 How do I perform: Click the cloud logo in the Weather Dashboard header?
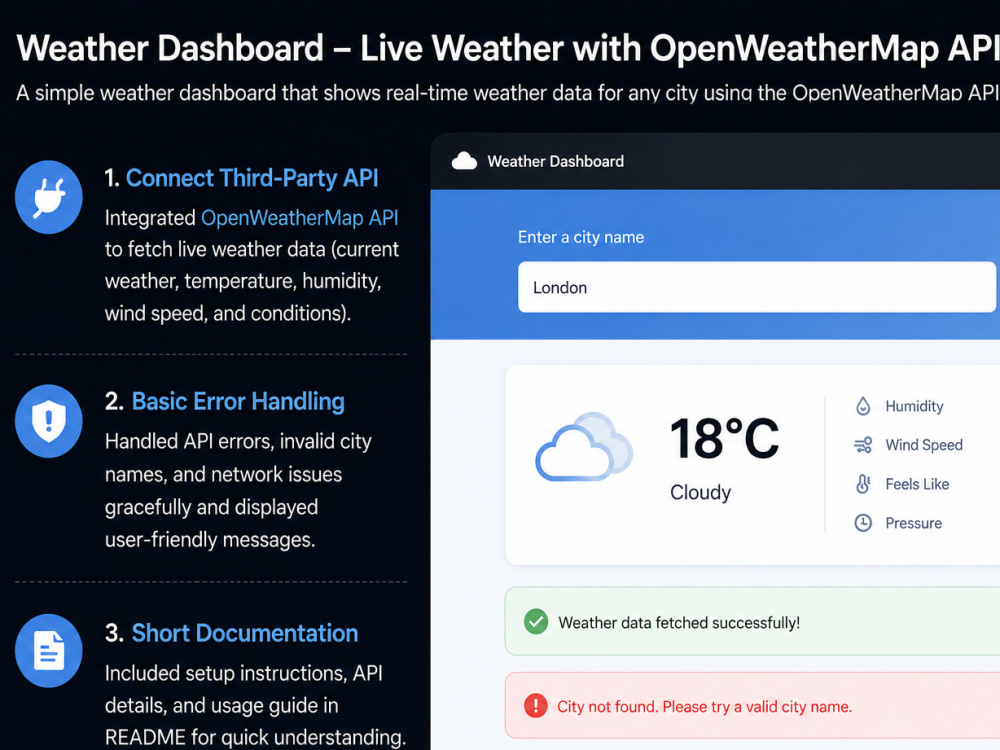coord(464,161)
